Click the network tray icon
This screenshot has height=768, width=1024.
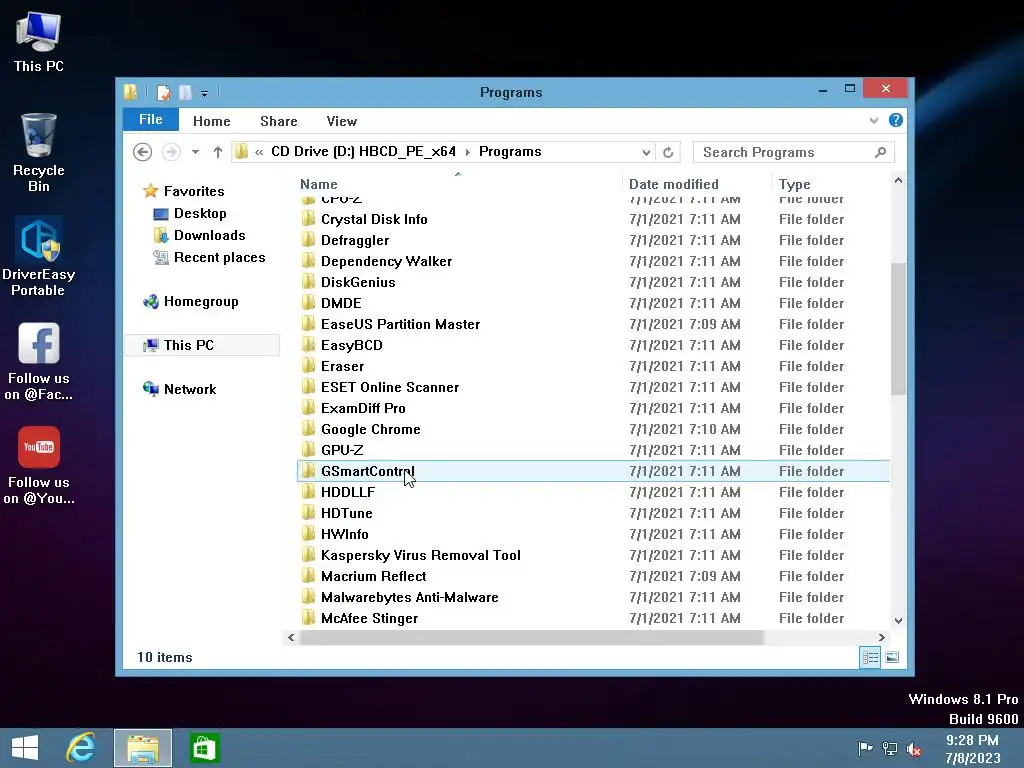click(889, 748)
